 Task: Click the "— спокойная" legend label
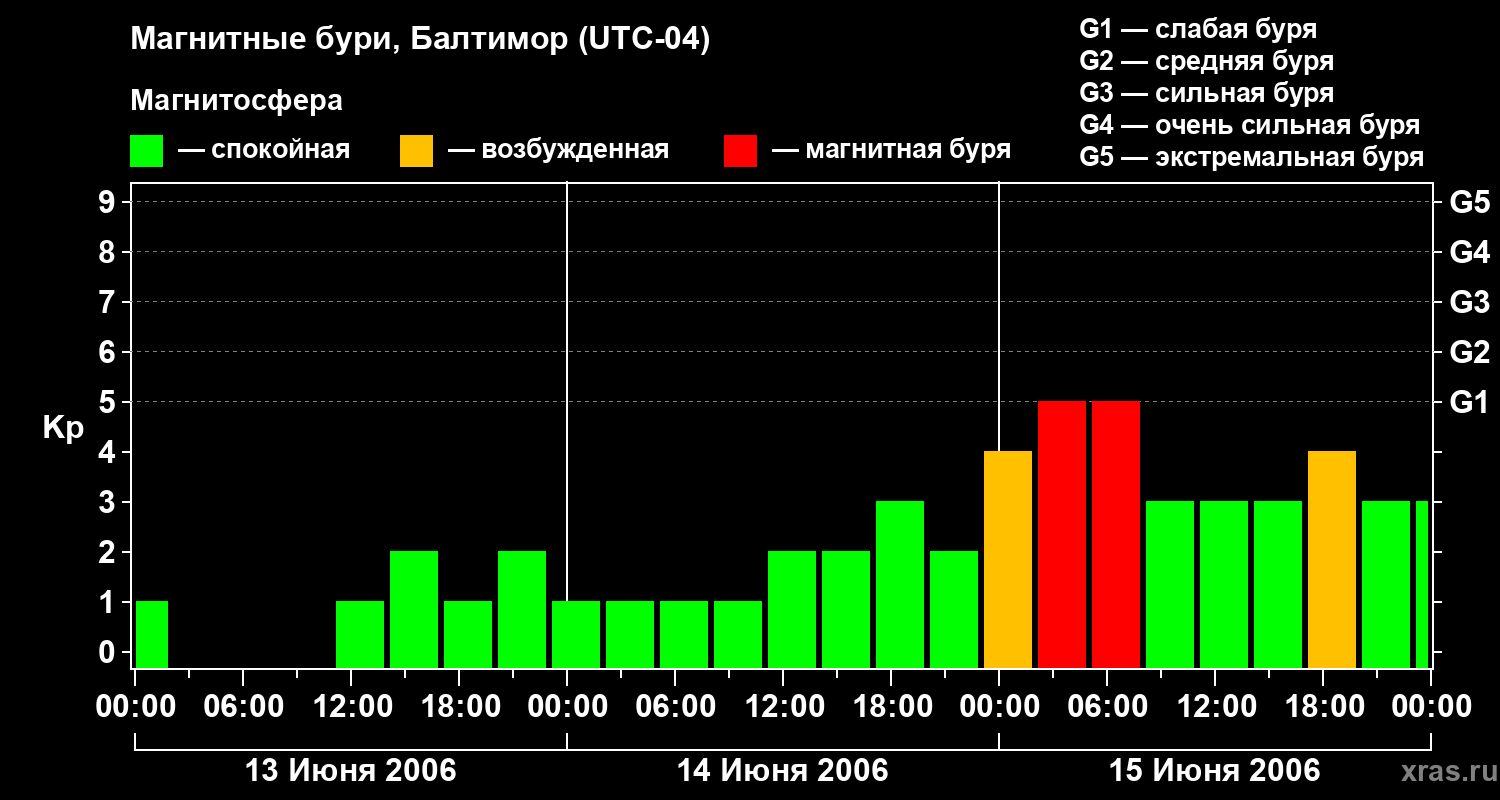pos(264,150)
